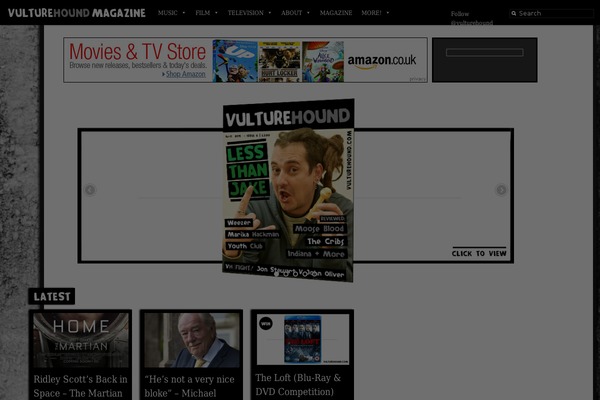The image size is (600, 400).
Task: Follow @vulturehound link
Action: pyautogui.click(x=471, y=18)
